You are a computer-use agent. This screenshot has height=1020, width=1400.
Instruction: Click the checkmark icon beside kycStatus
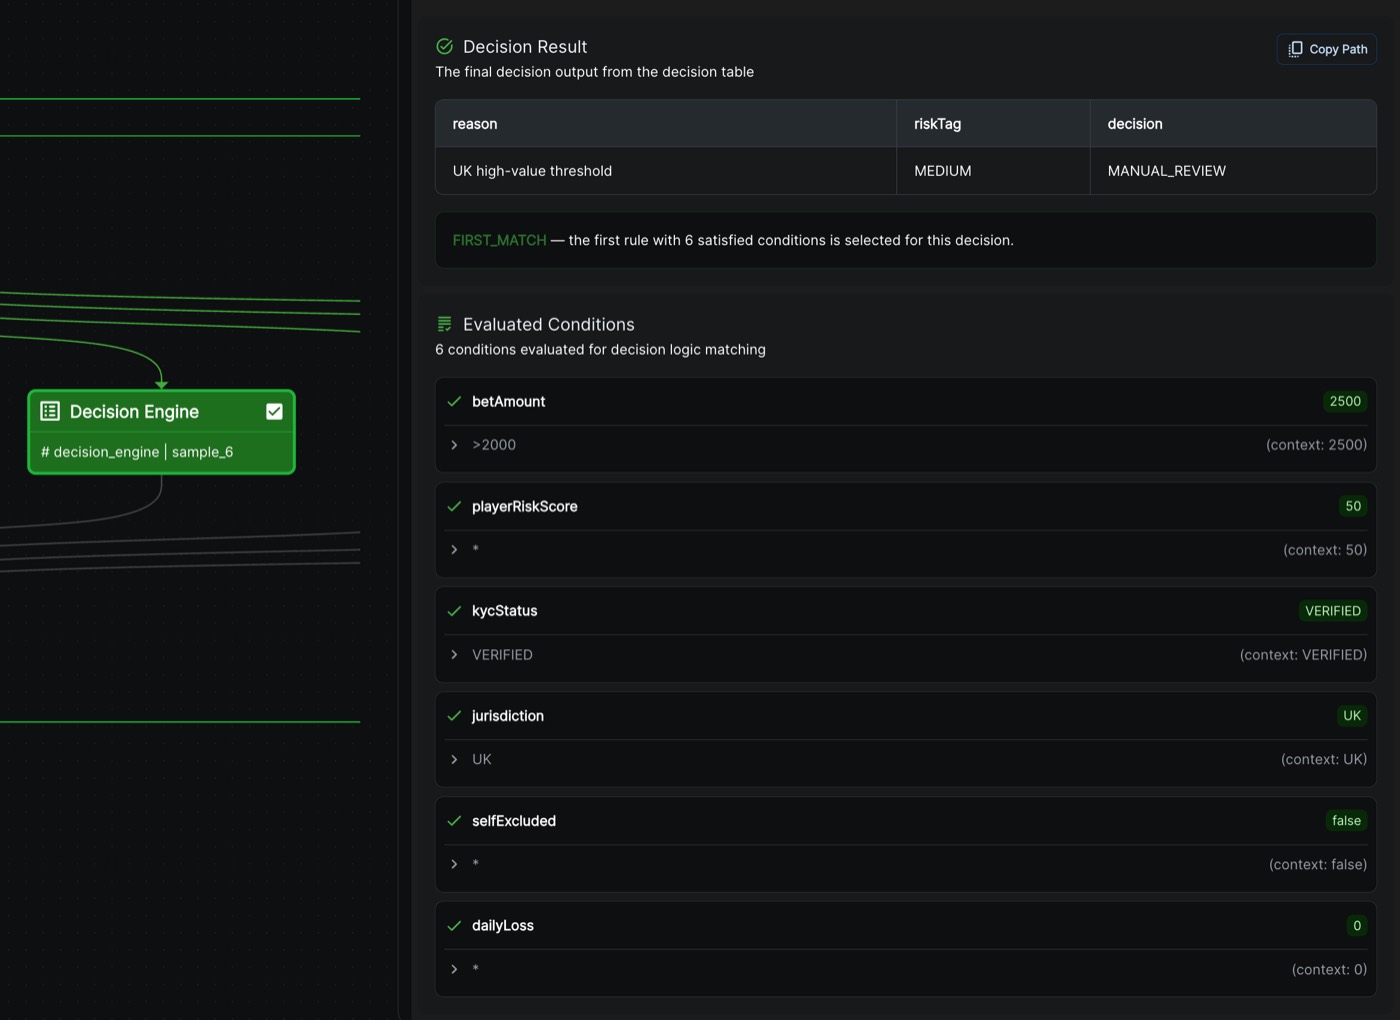point(455,610)
